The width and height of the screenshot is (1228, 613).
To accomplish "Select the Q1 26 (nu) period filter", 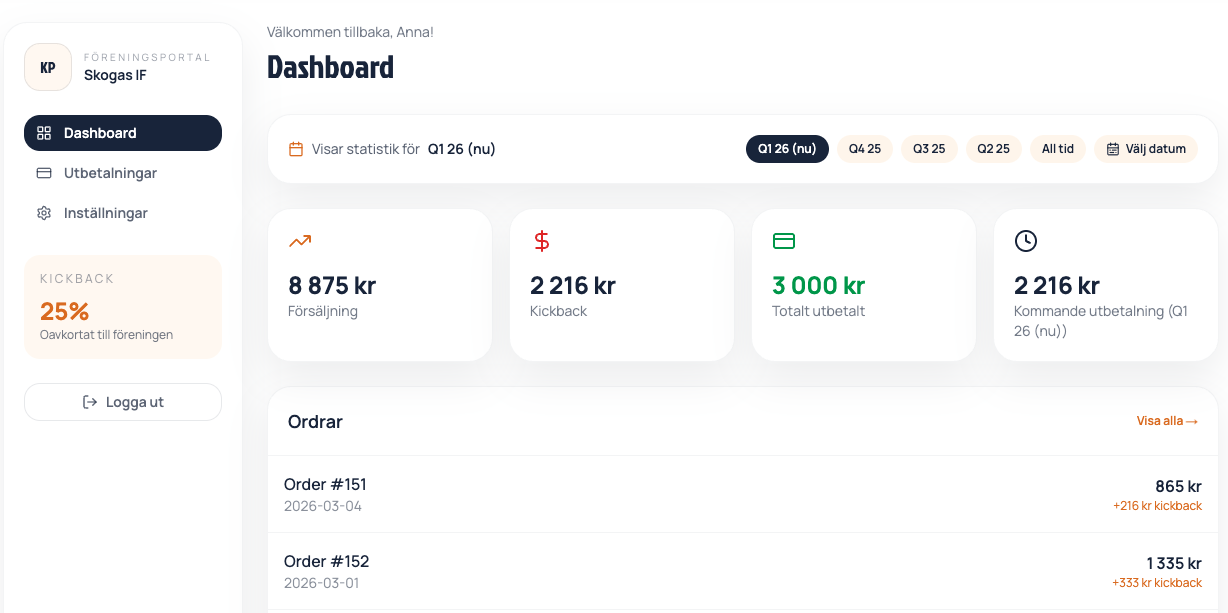I will click(x=787, y=149).
